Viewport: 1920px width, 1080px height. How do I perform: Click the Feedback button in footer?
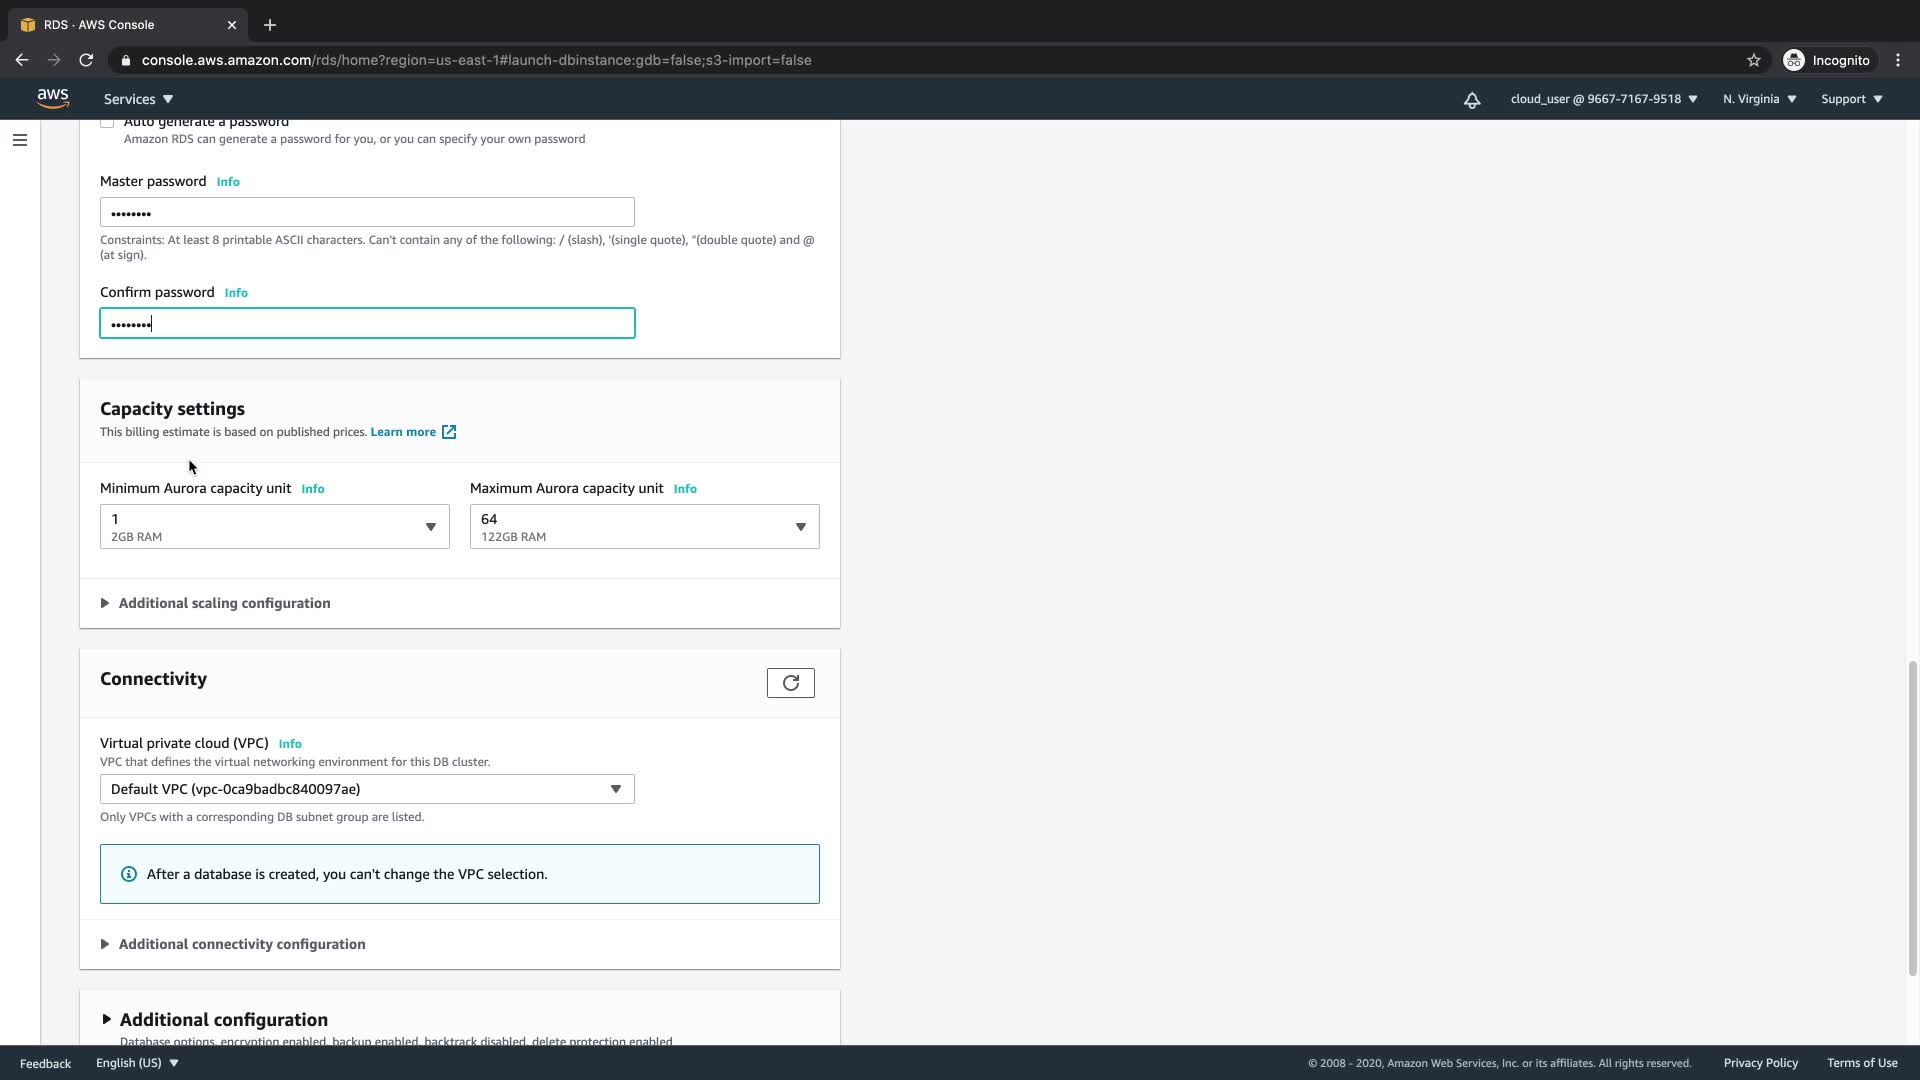click(x=45, y=1063)
